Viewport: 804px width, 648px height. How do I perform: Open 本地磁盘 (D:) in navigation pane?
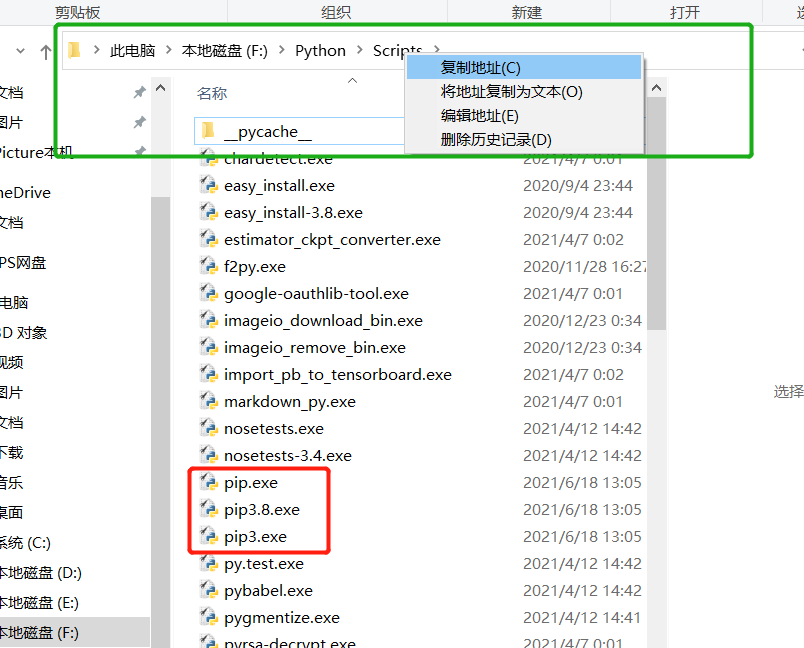pyautogui.click(x=40, y=573)
